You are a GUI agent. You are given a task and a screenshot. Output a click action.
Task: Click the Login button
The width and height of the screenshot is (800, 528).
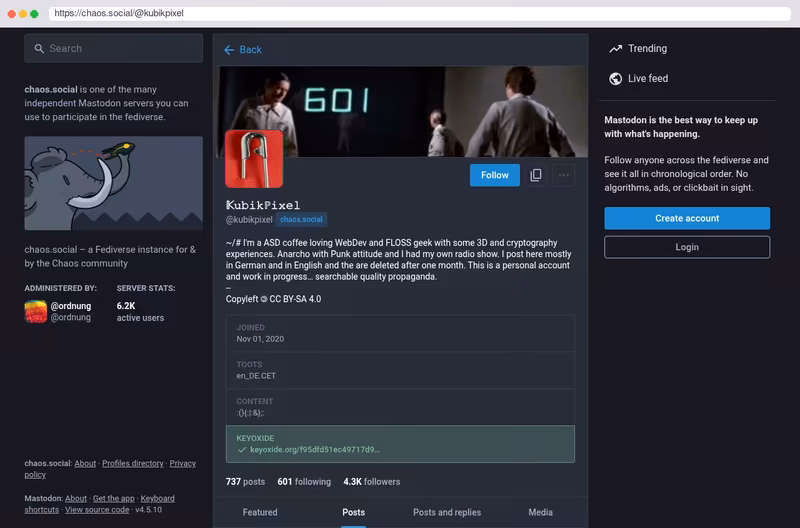687,247
